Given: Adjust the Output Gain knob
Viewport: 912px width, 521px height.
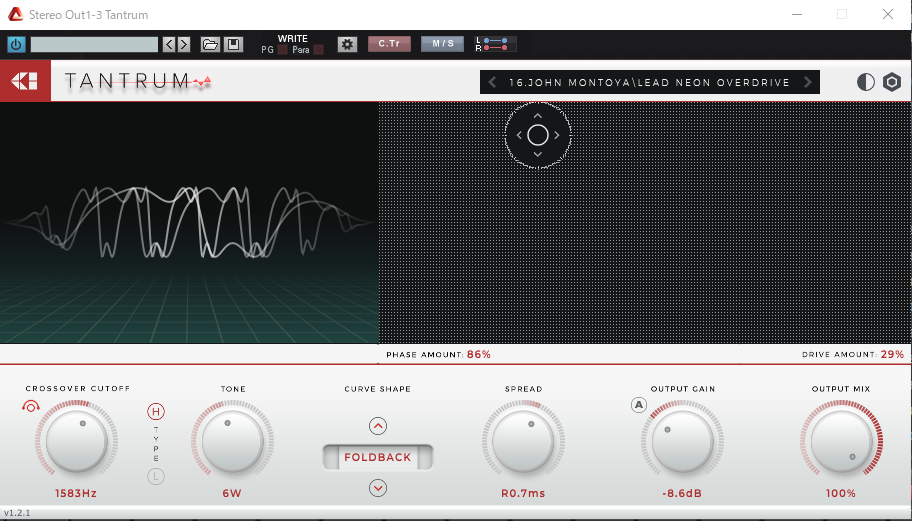Looking at the screenshot, I should (682, 441).
